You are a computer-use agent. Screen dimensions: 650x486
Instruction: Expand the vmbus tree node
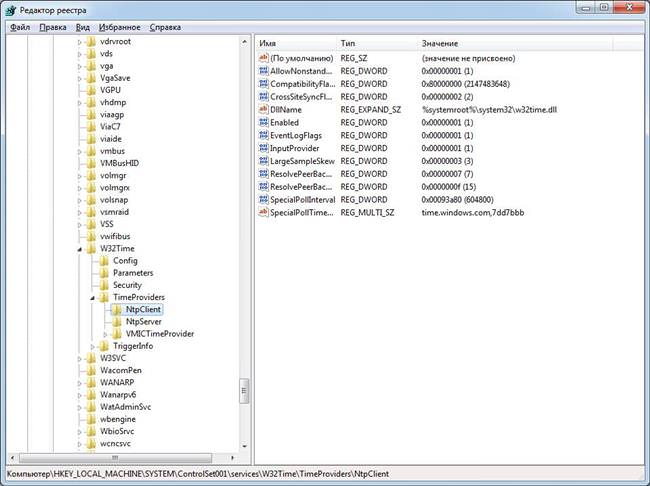[x=79, y=151]
